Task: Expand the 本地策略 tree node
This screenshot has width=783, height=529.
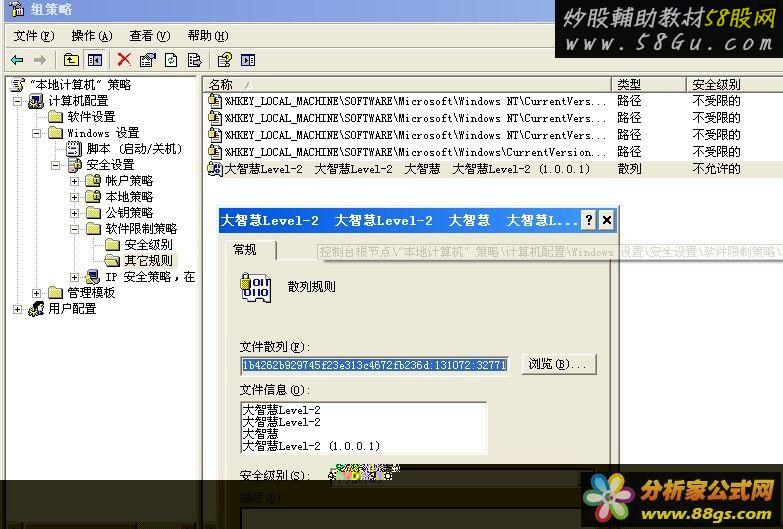Action: (74, 197)
